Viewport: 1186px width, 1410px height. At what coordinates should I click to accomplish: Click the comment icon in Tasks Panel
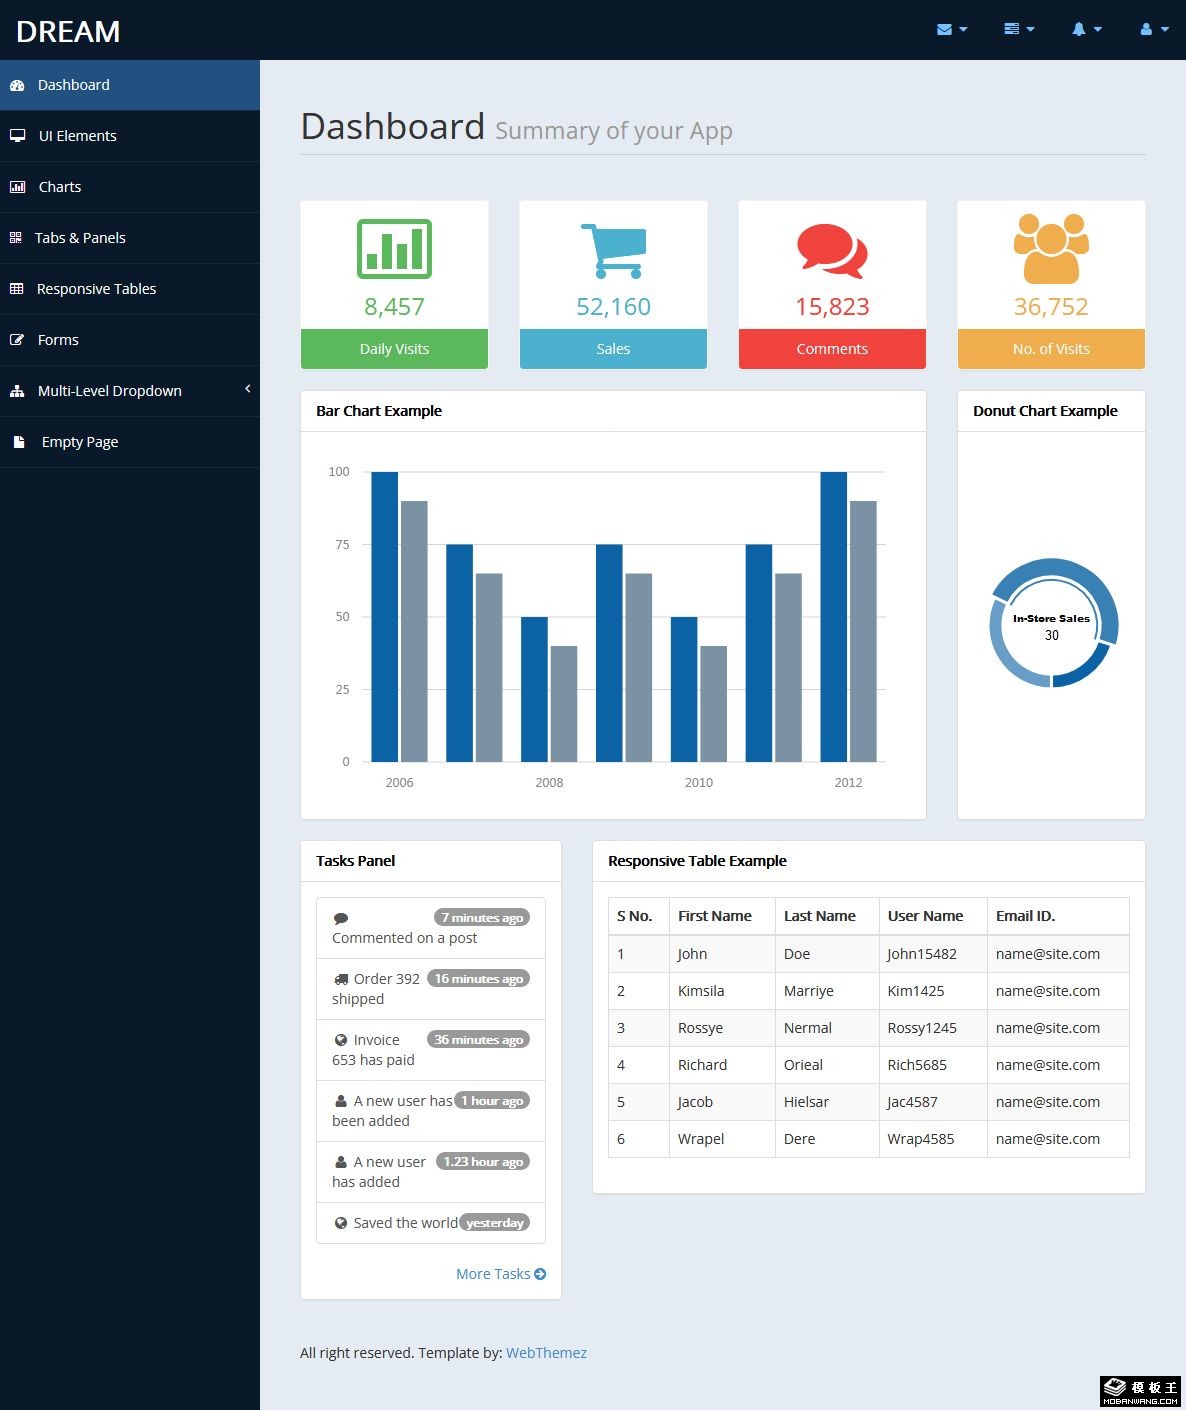pyautogui.click(x=341, y=918)
